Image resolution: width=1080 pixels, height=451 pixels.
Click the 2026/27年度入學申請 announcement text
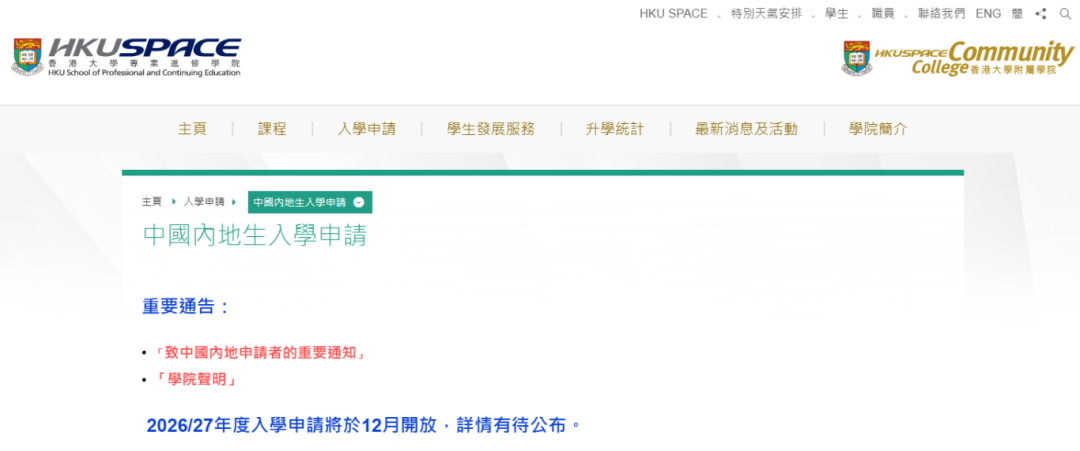point(363,426)
